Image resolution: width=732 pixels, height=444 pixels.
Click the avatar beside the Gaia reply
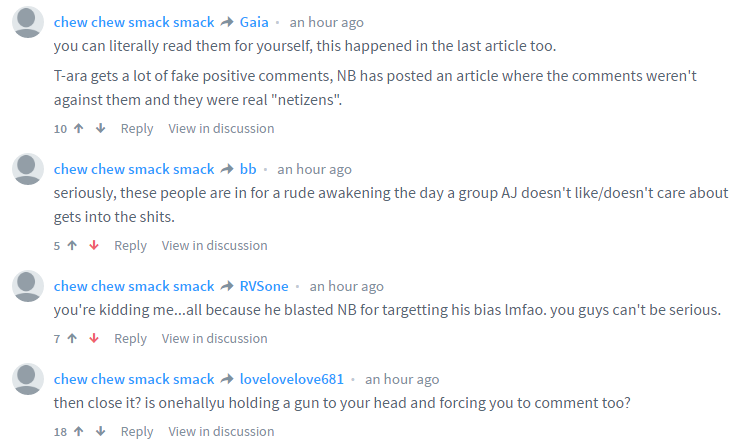tap(28, 23)
